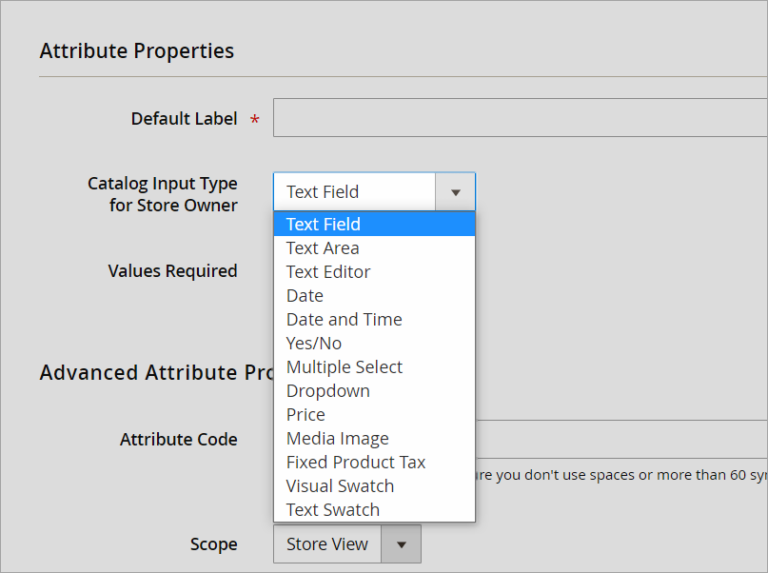Select Visual Swatch input type
Image resolution: width=768 pixels, height=573 pixels.
pos(340,486)
